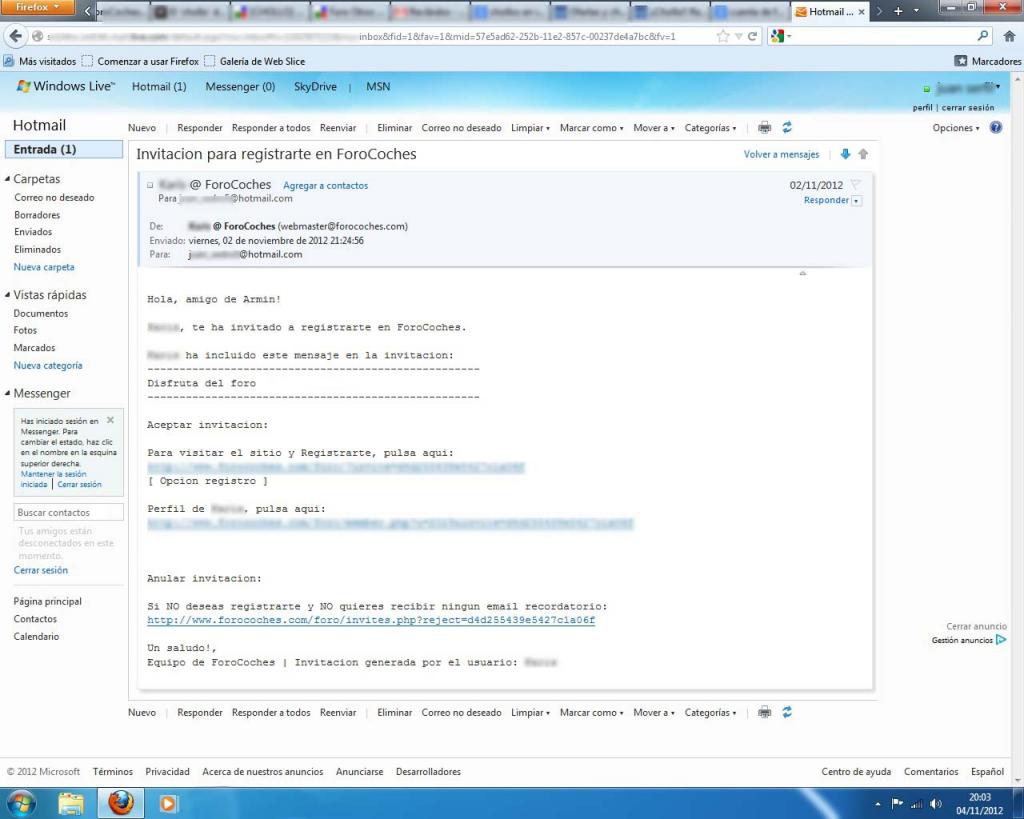Focus the Buscar contactos field
This screenshot has height=819, width=1024.
[69, 513]
